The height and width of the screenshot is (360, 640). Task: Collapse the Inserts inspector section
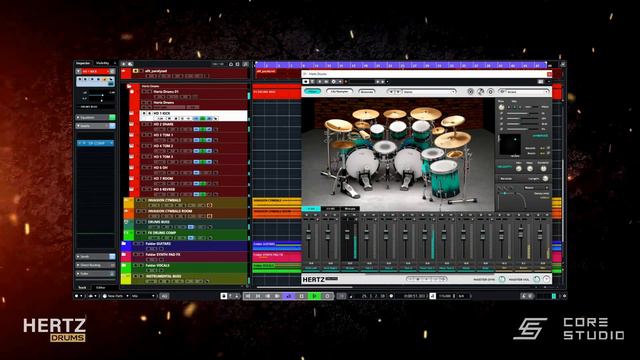[x=95, y=126]
